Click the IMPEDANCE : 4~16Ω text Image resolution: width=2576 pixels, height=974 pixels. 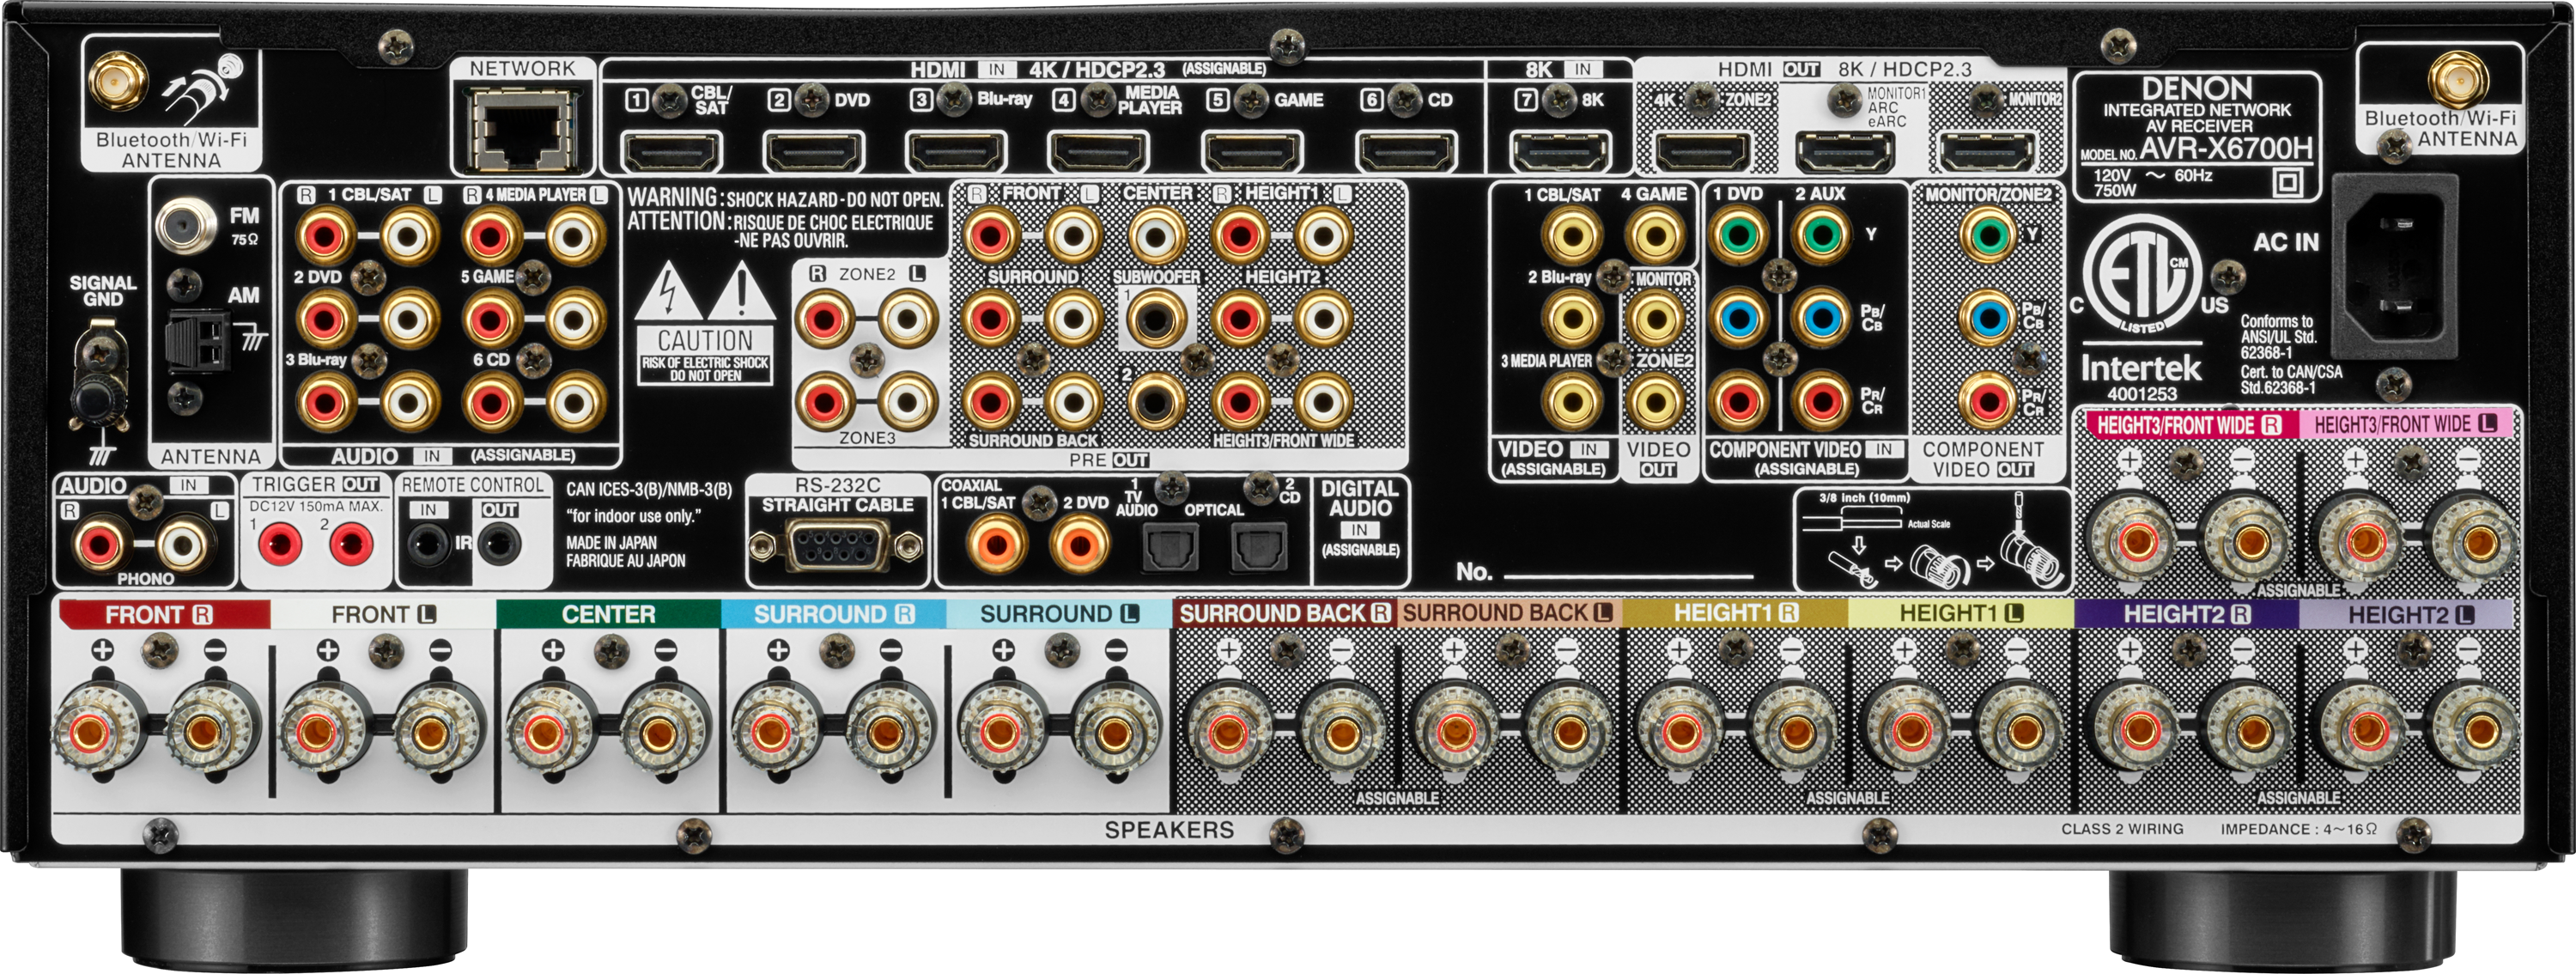[2299, 829]
